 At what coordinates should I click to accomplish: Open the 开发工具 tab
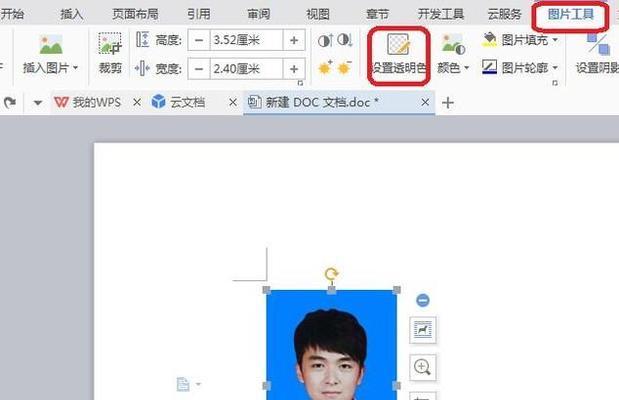coord(441,14)
